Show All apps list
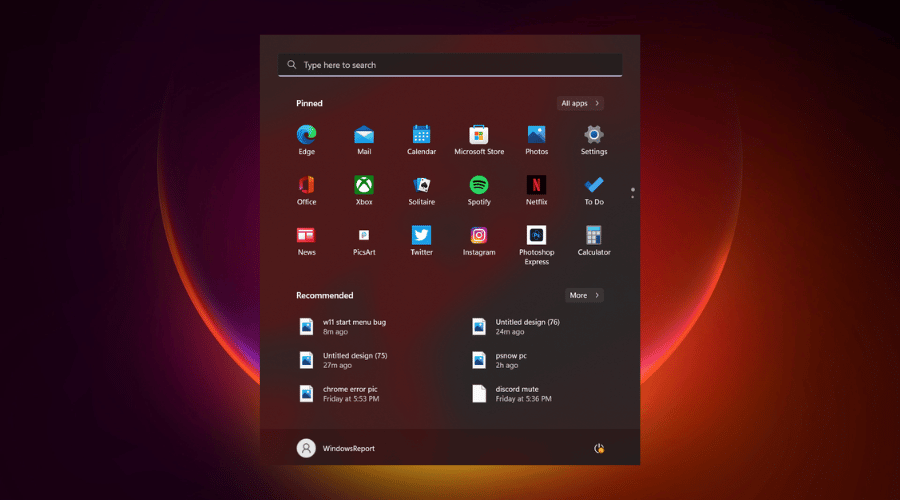Screen dimensions: 900x500 [x=580, y=103]
